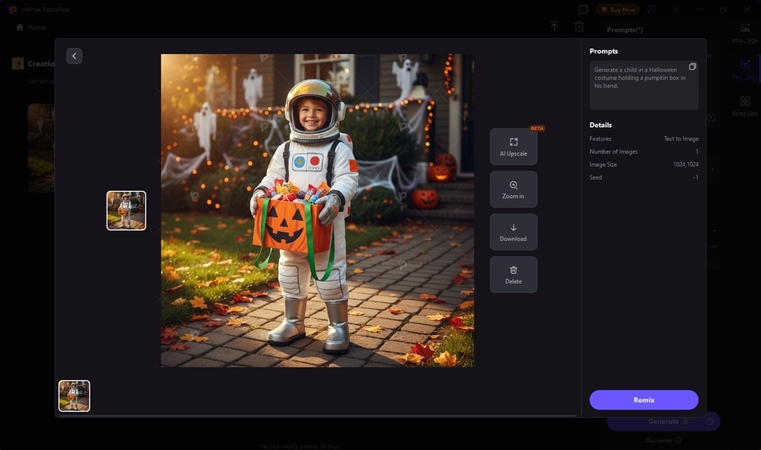Click the prompt text box
The image size is (761, 450).
(x=640, y=88)
